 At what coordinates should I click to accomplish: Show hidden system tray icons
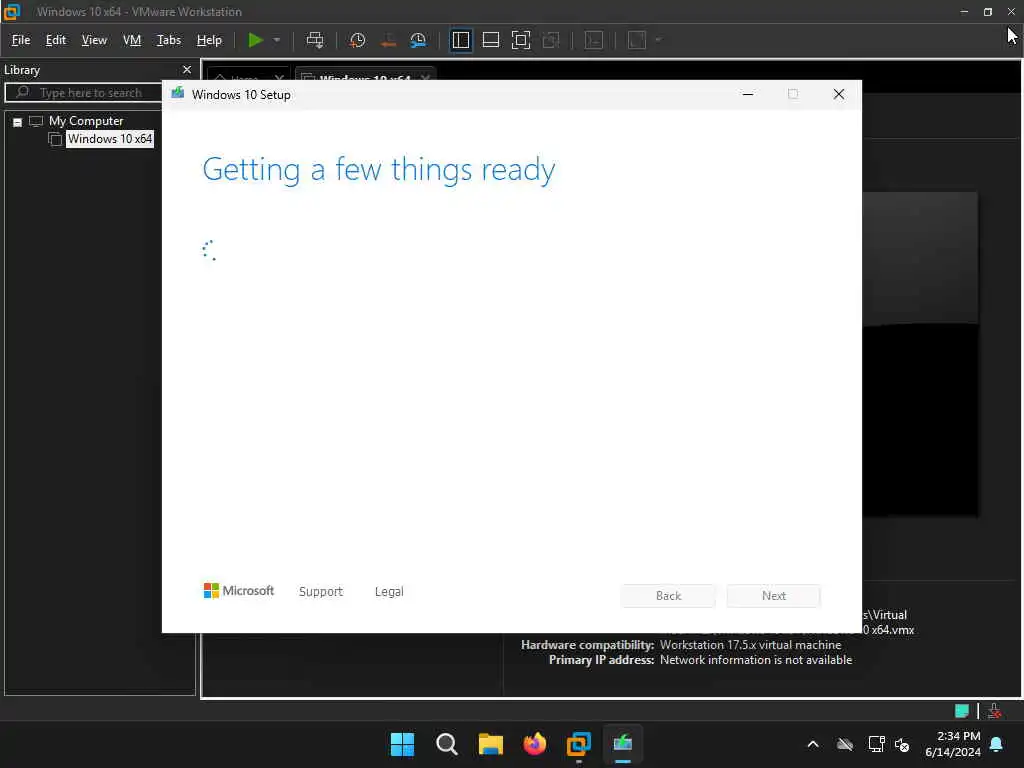813,744
